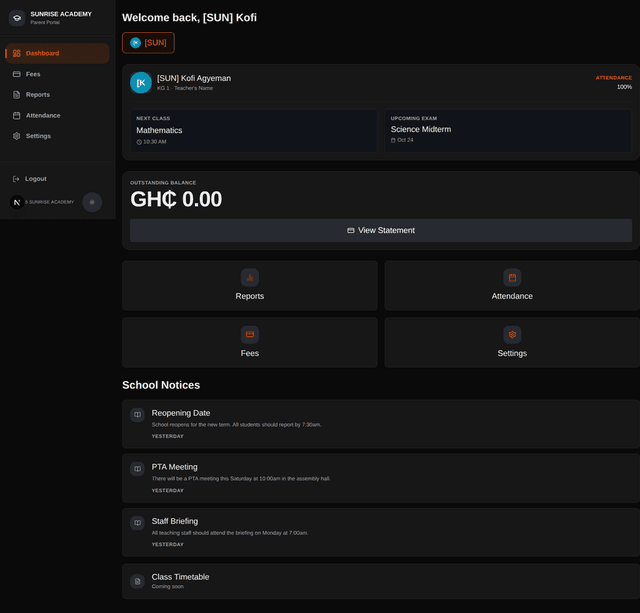Image resolution: width=640 pixels, height=613 pixels.
Task: Click the View Statement button
Action: tap(381, 231)
